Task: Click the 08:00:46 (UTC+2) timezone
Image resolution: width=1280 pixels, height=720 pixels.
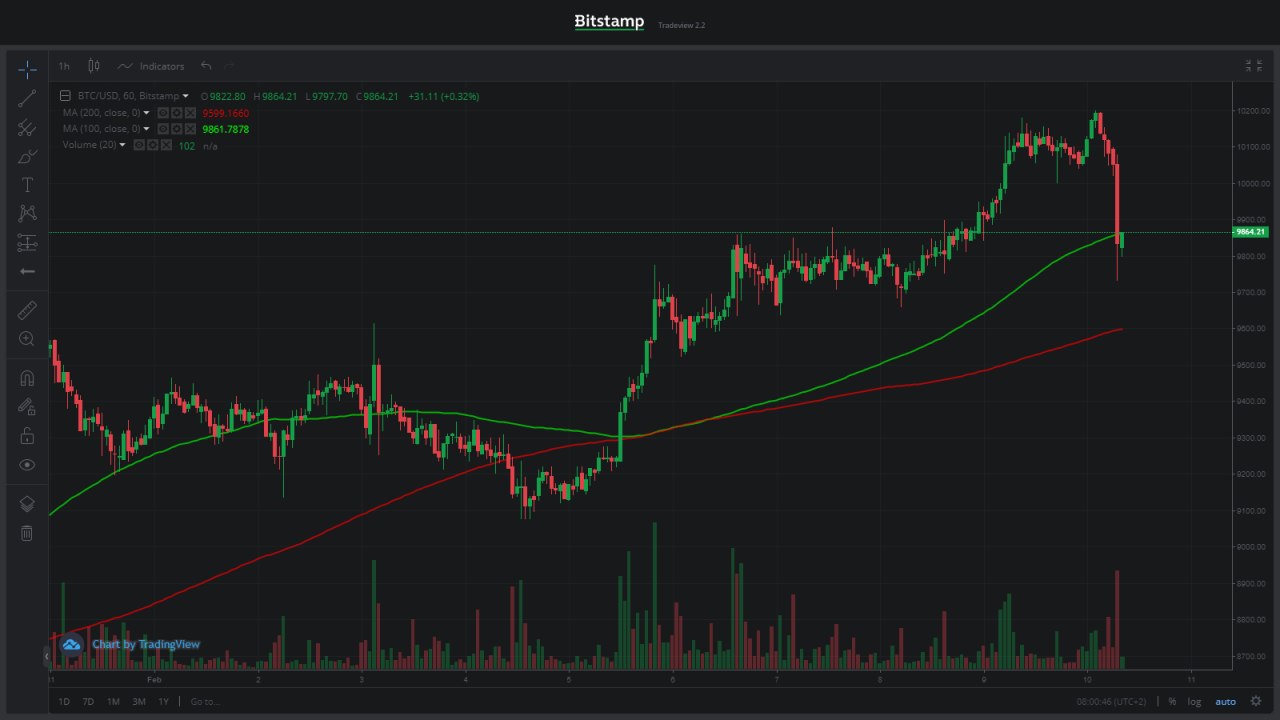Action: [1110, 702]
